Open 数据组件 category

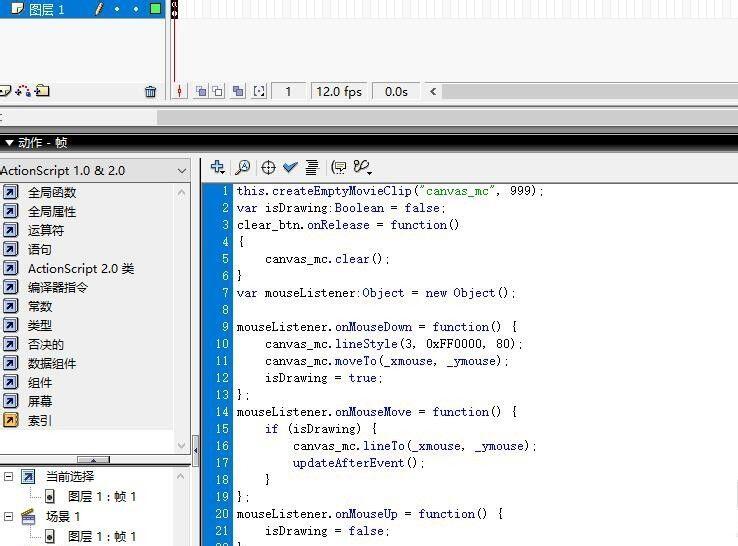click(52, 363)
